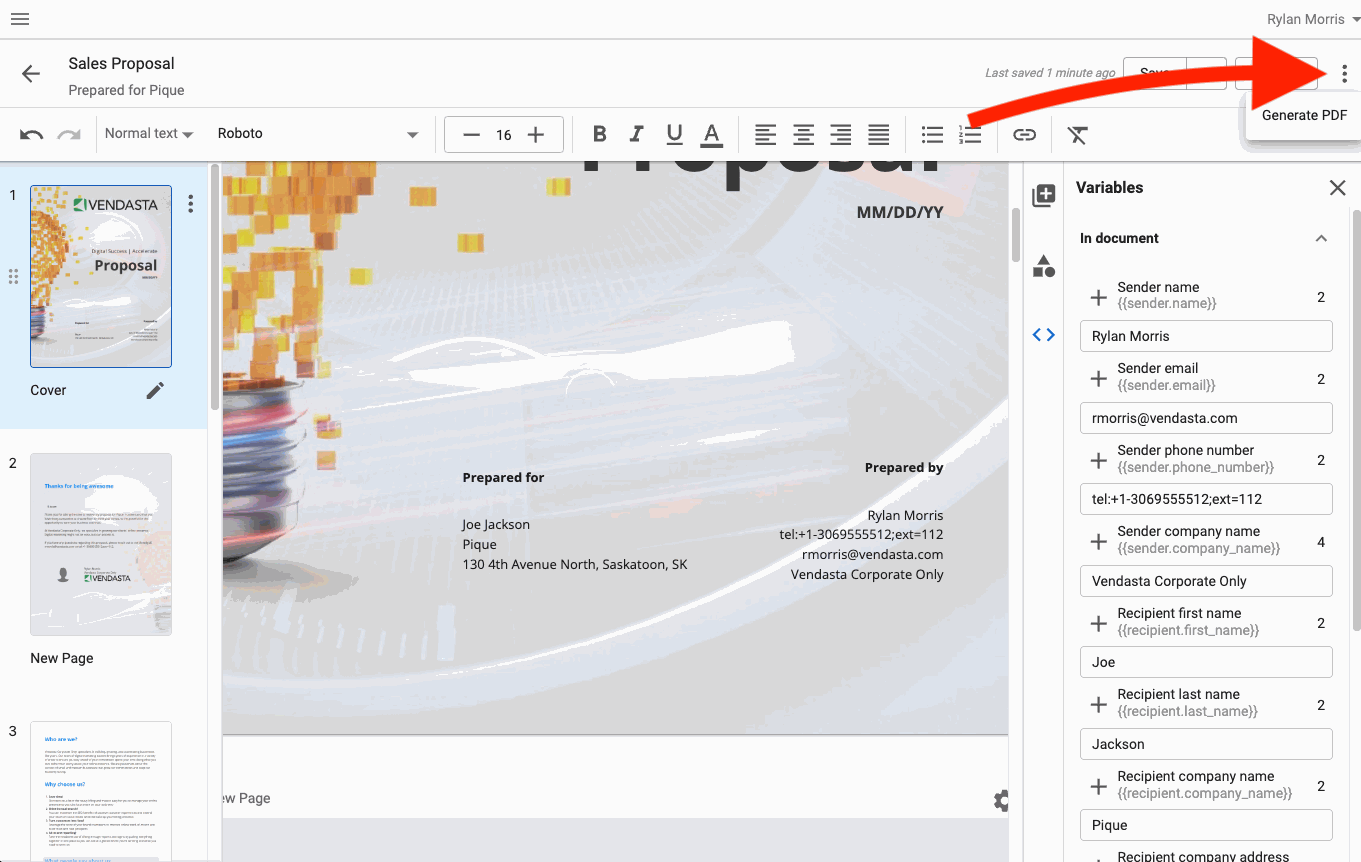The height and width of the screenshot is (862, 1361).
Task: Insert the Sender company name variable
Action: click(1098, 542)
